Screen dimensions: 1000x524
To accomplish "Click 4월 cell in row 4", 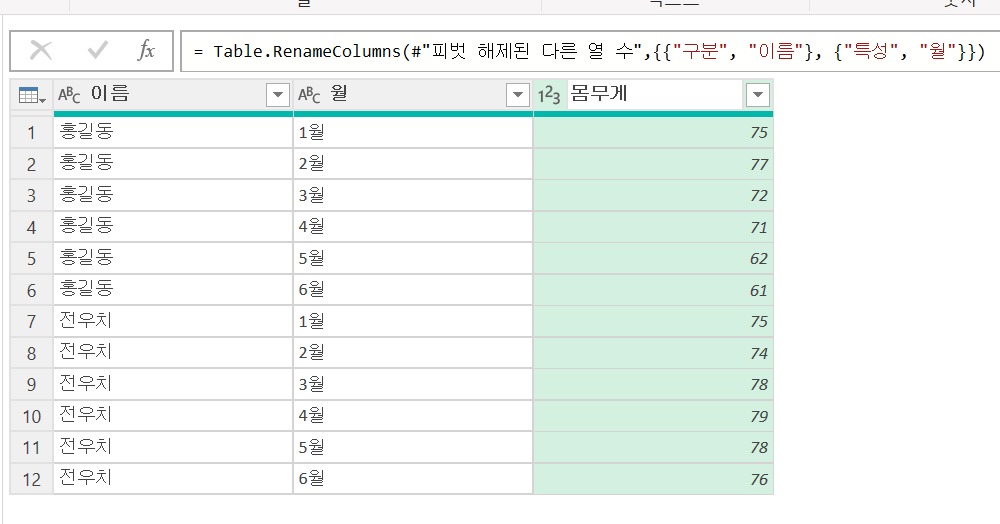I will click(413, 228).
